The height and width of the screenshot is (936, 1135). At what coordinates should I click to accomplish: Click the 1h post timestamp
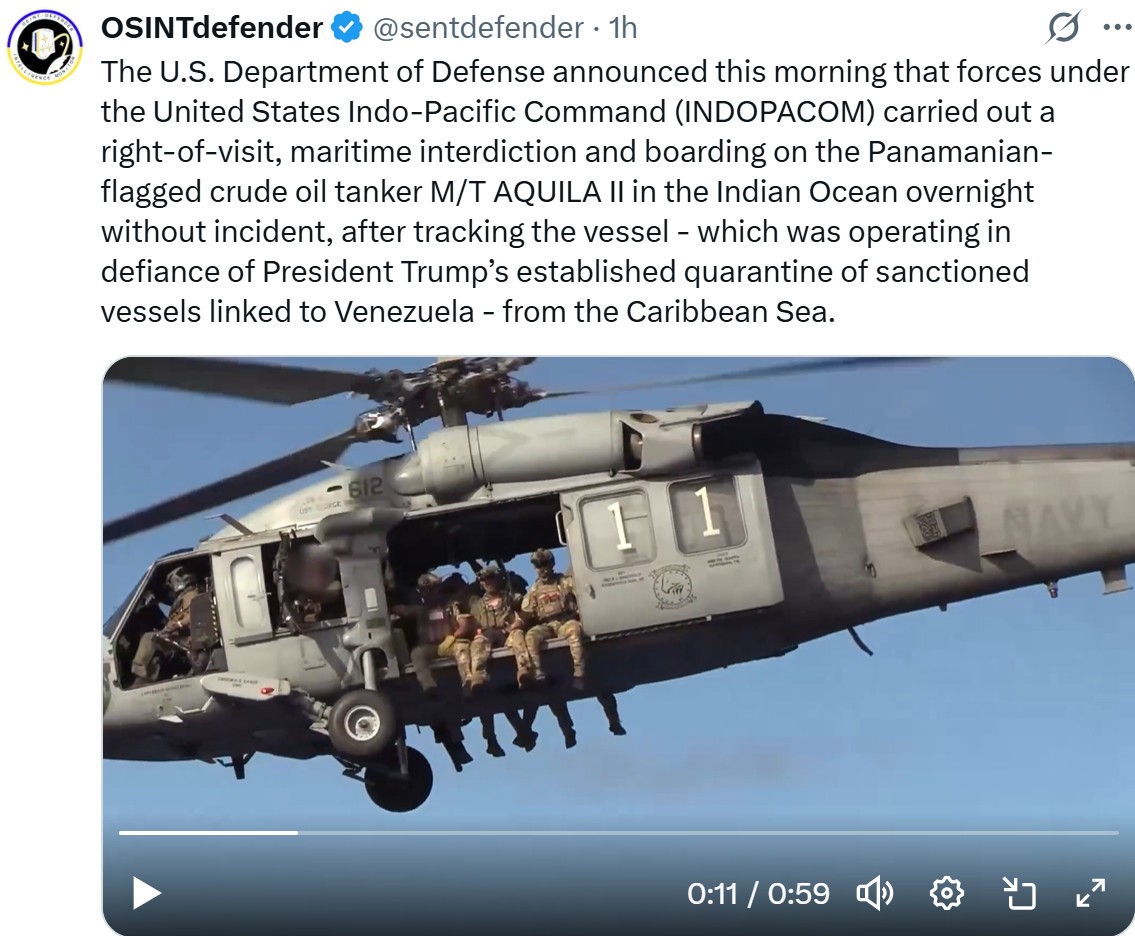coord(623,28)
